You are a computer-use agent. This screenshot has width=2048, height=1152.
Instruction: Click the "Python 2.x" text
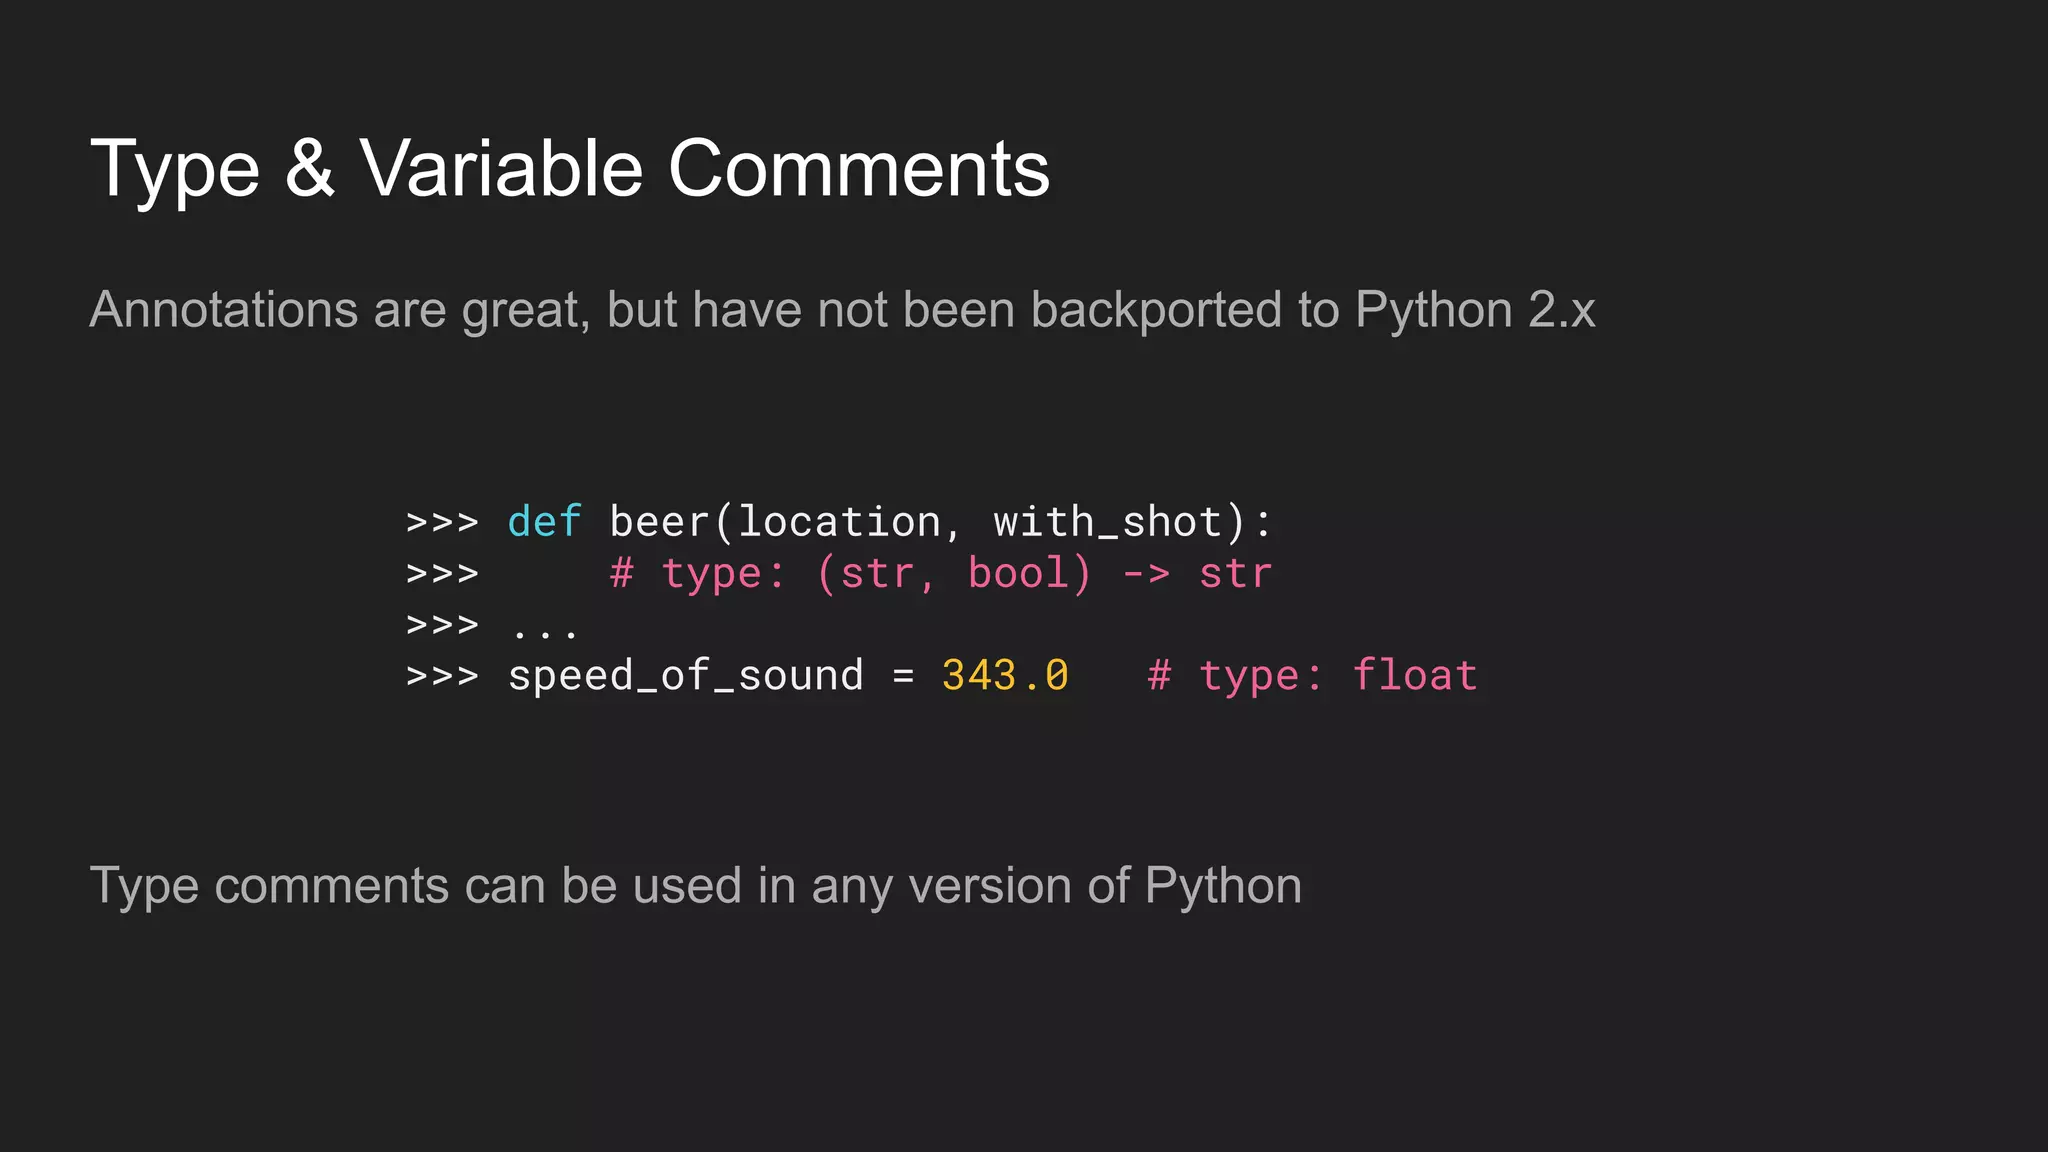1475,310
